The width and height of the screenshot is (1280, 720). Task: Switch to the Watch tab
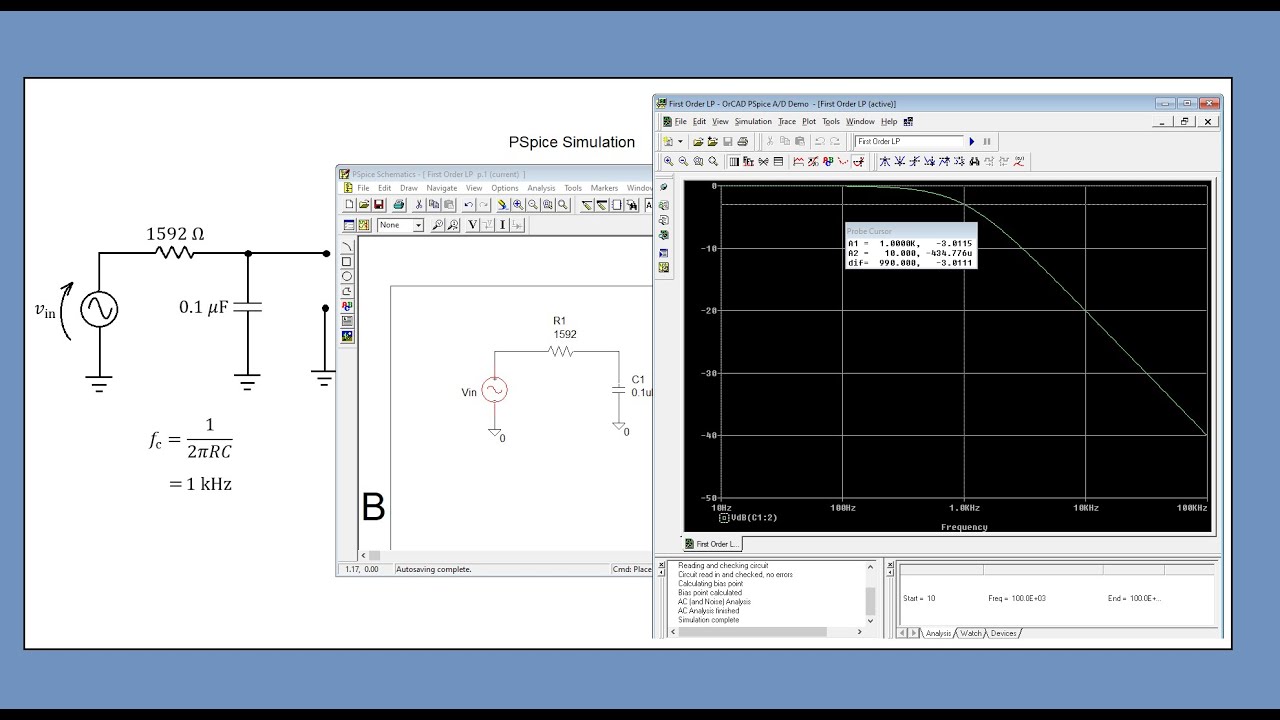tap(970, 633)
